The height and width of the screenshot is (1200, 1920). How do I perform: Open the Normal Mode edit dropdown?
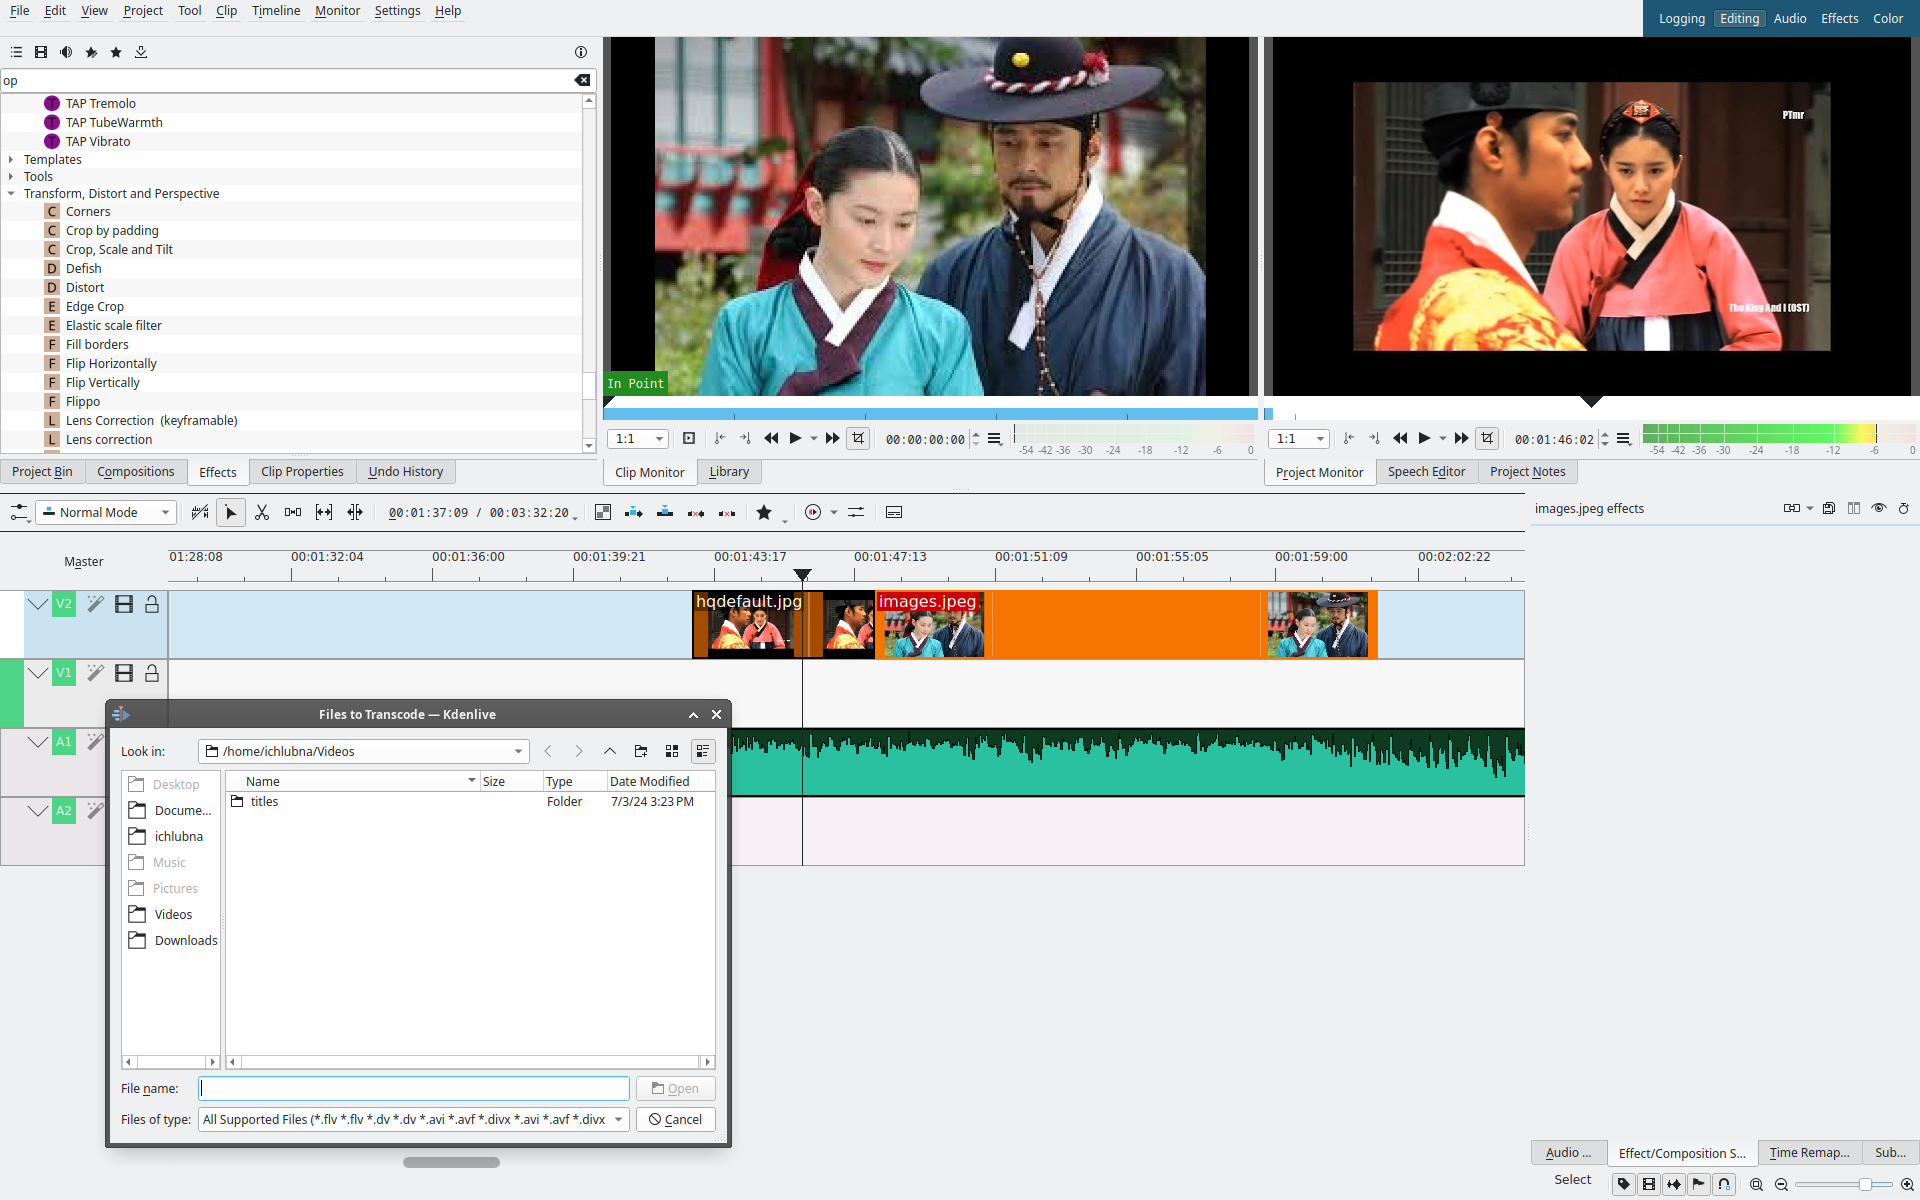106,512
